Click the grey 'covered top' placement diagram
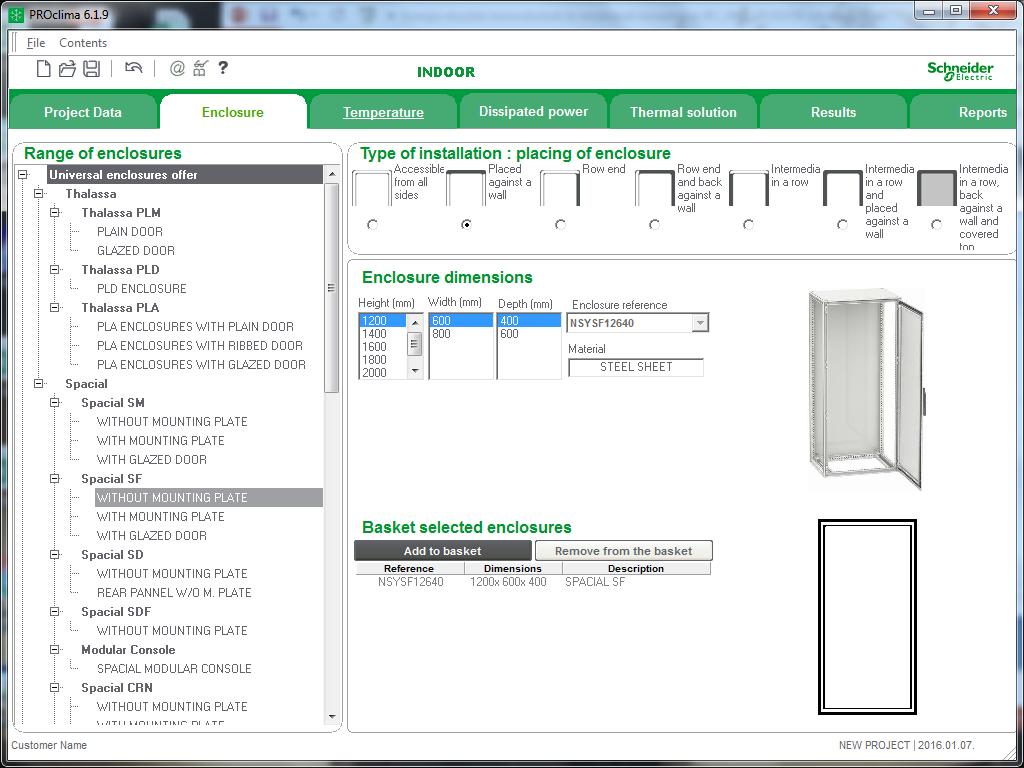 [936, 188]
